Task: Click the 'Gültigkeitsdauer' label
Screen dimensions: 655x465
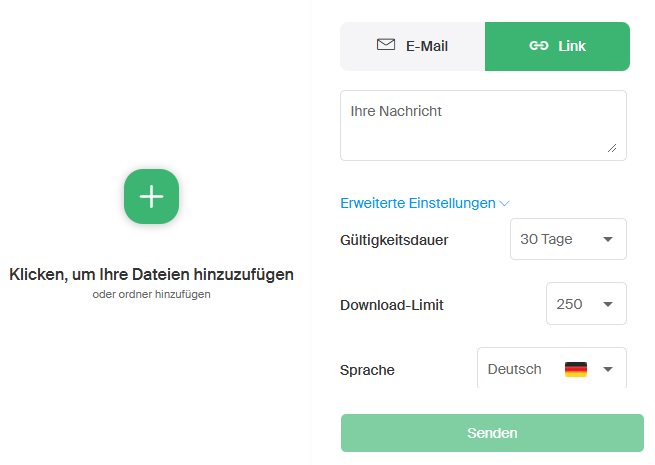Action: 394,240
